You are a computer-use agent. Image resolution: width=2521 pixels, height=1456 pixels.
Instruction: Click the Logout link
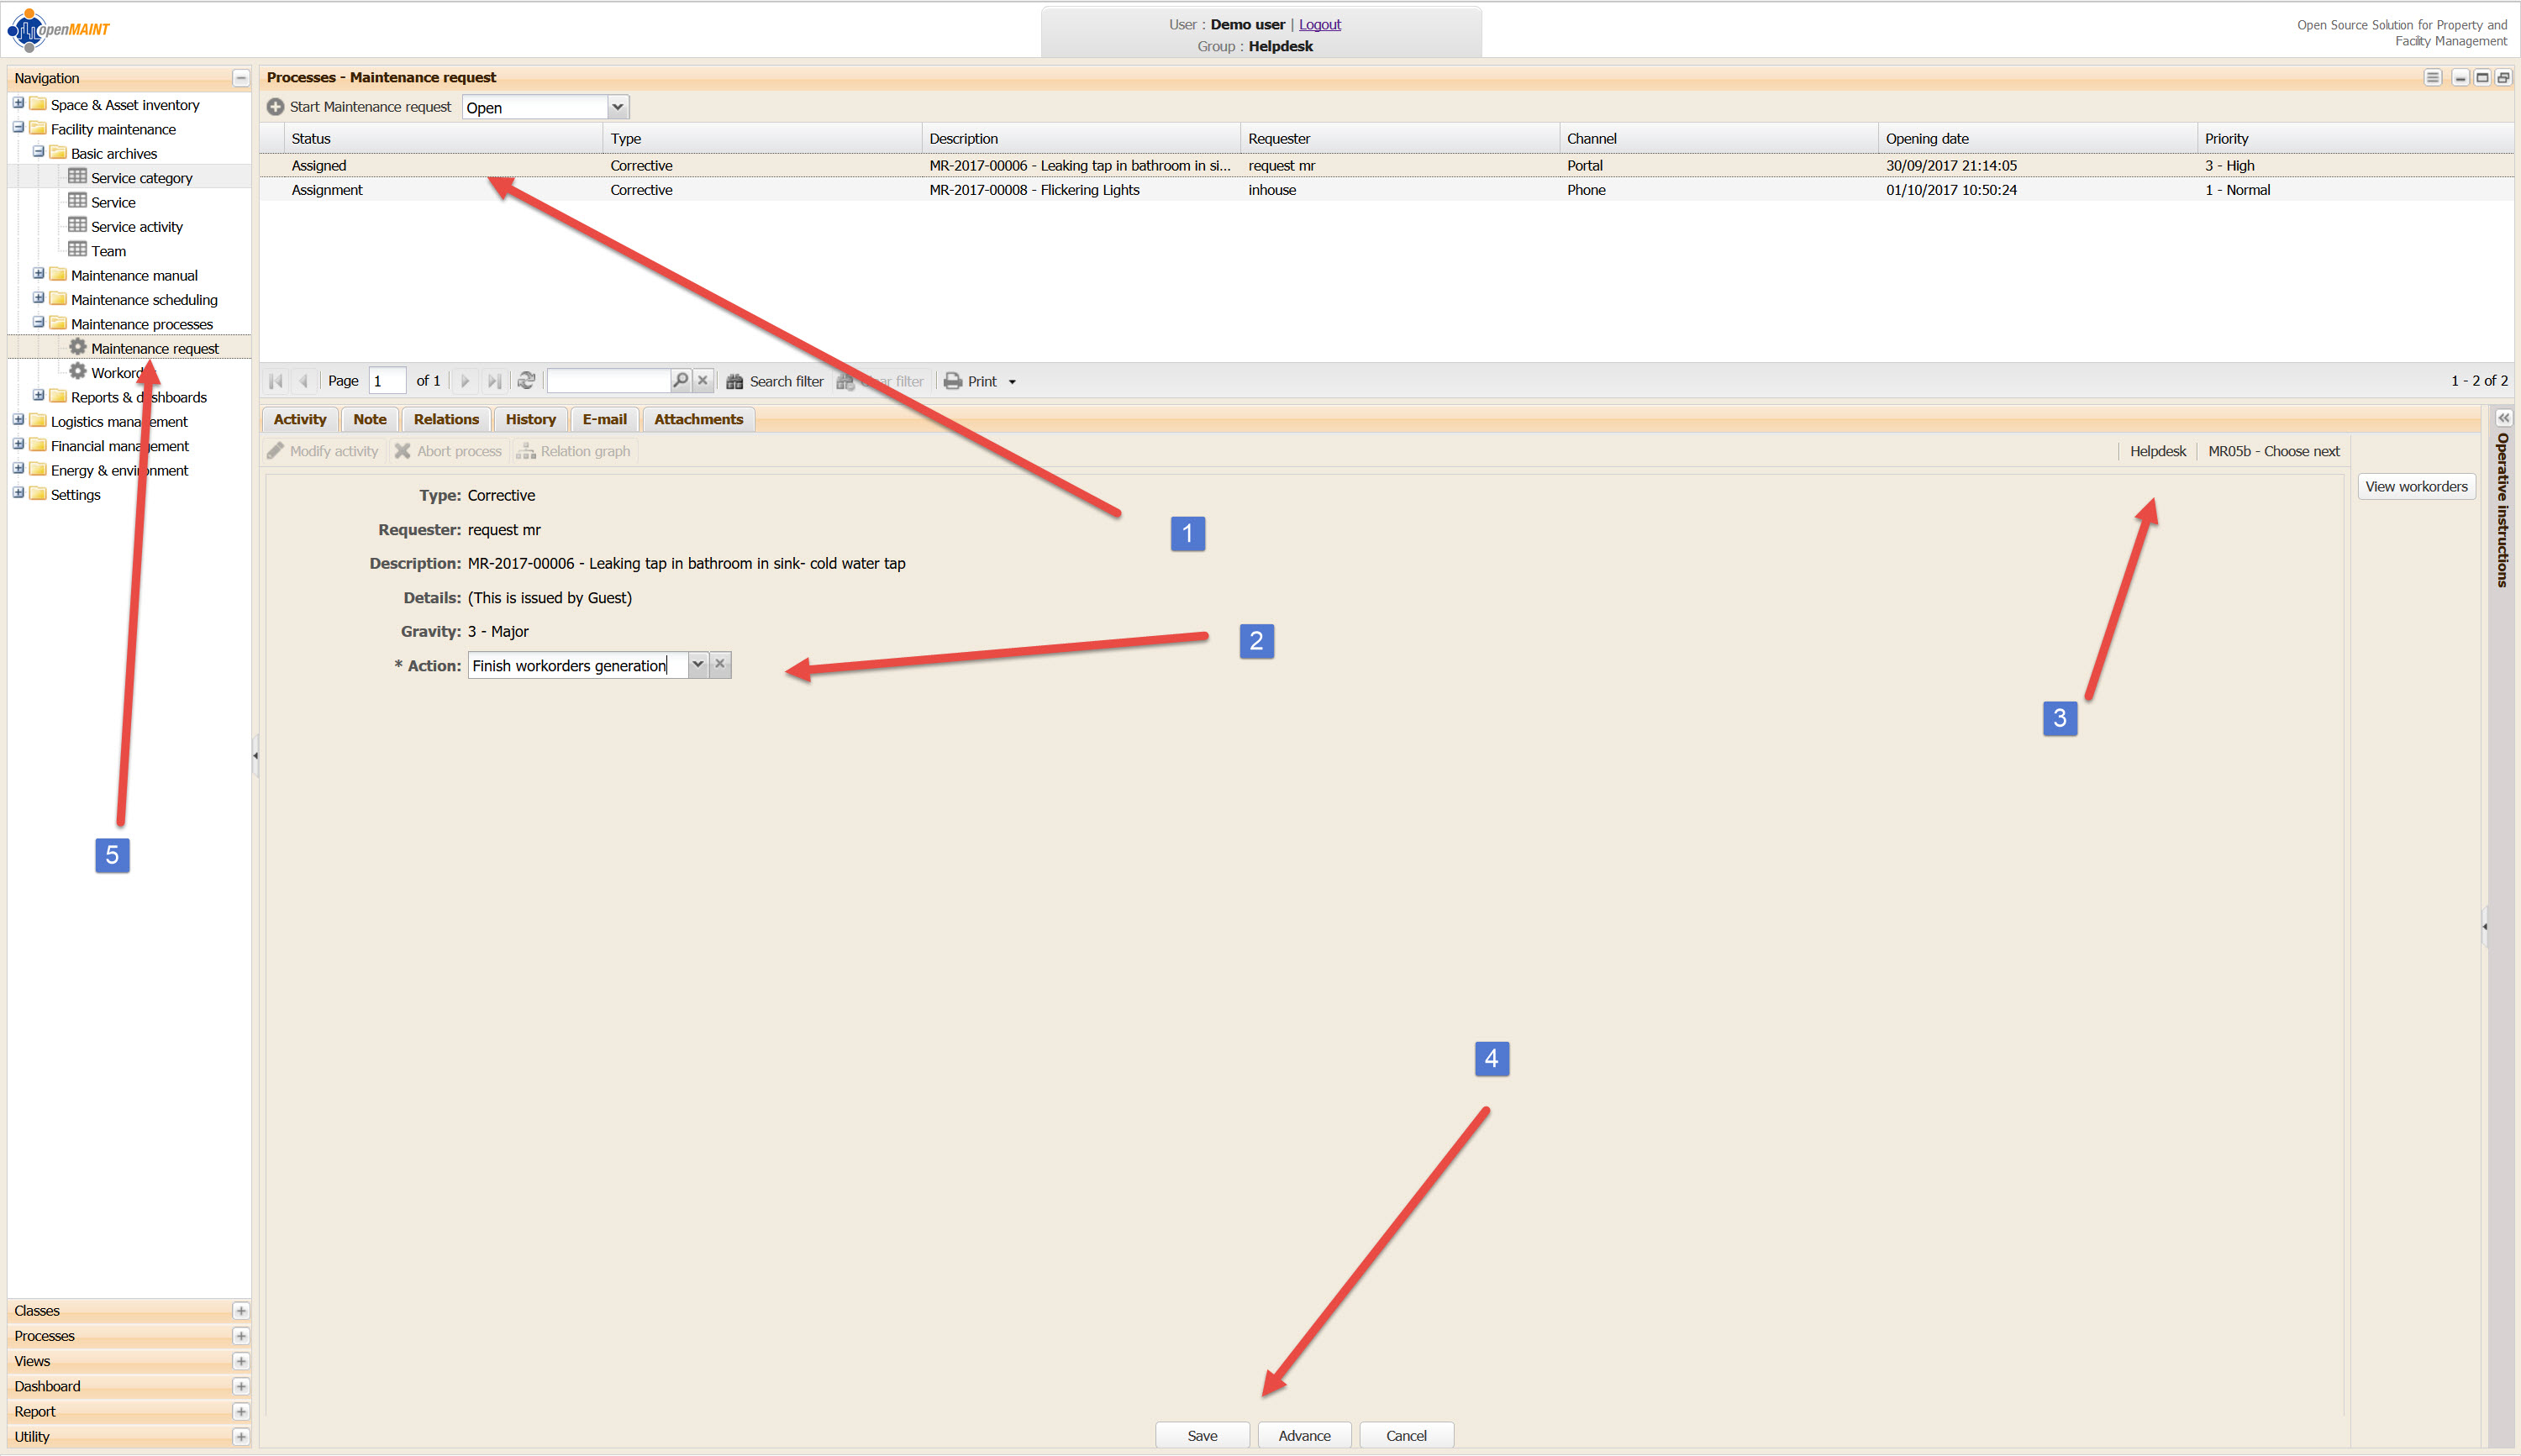coord(1319,24)
